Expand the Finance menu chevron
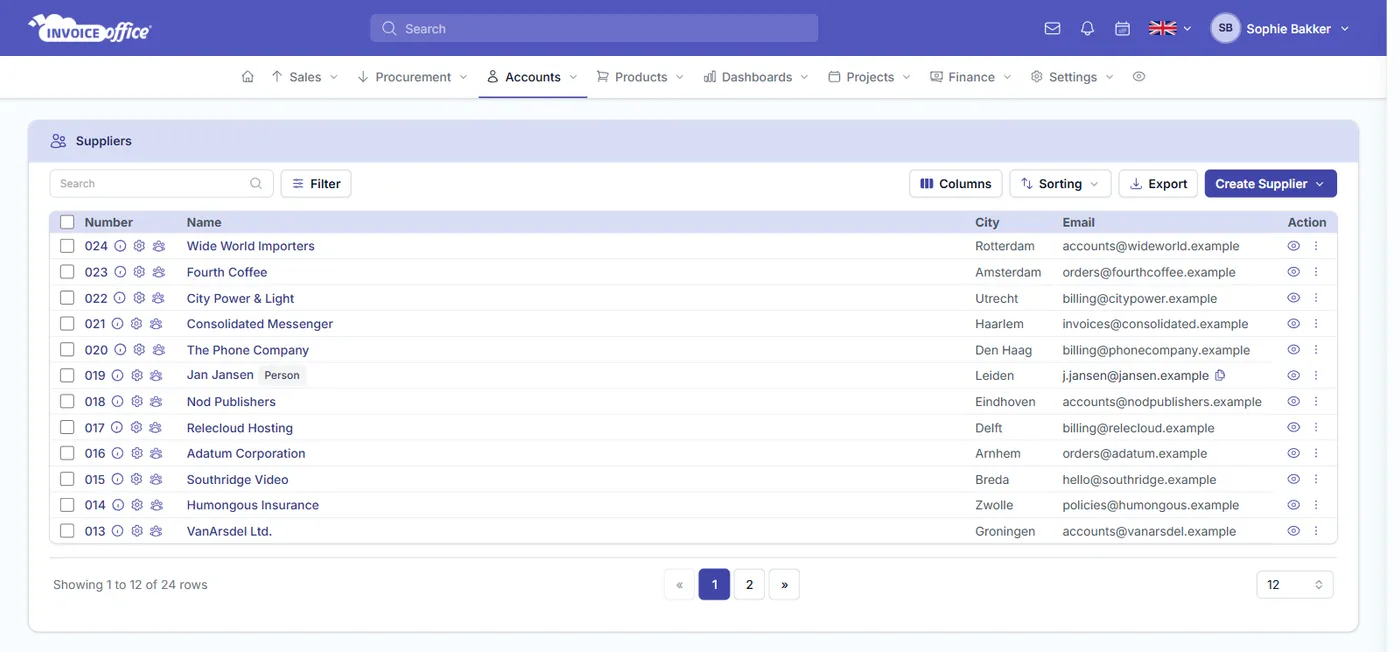Screen dimensions: 1400x652 [1007, 77]
